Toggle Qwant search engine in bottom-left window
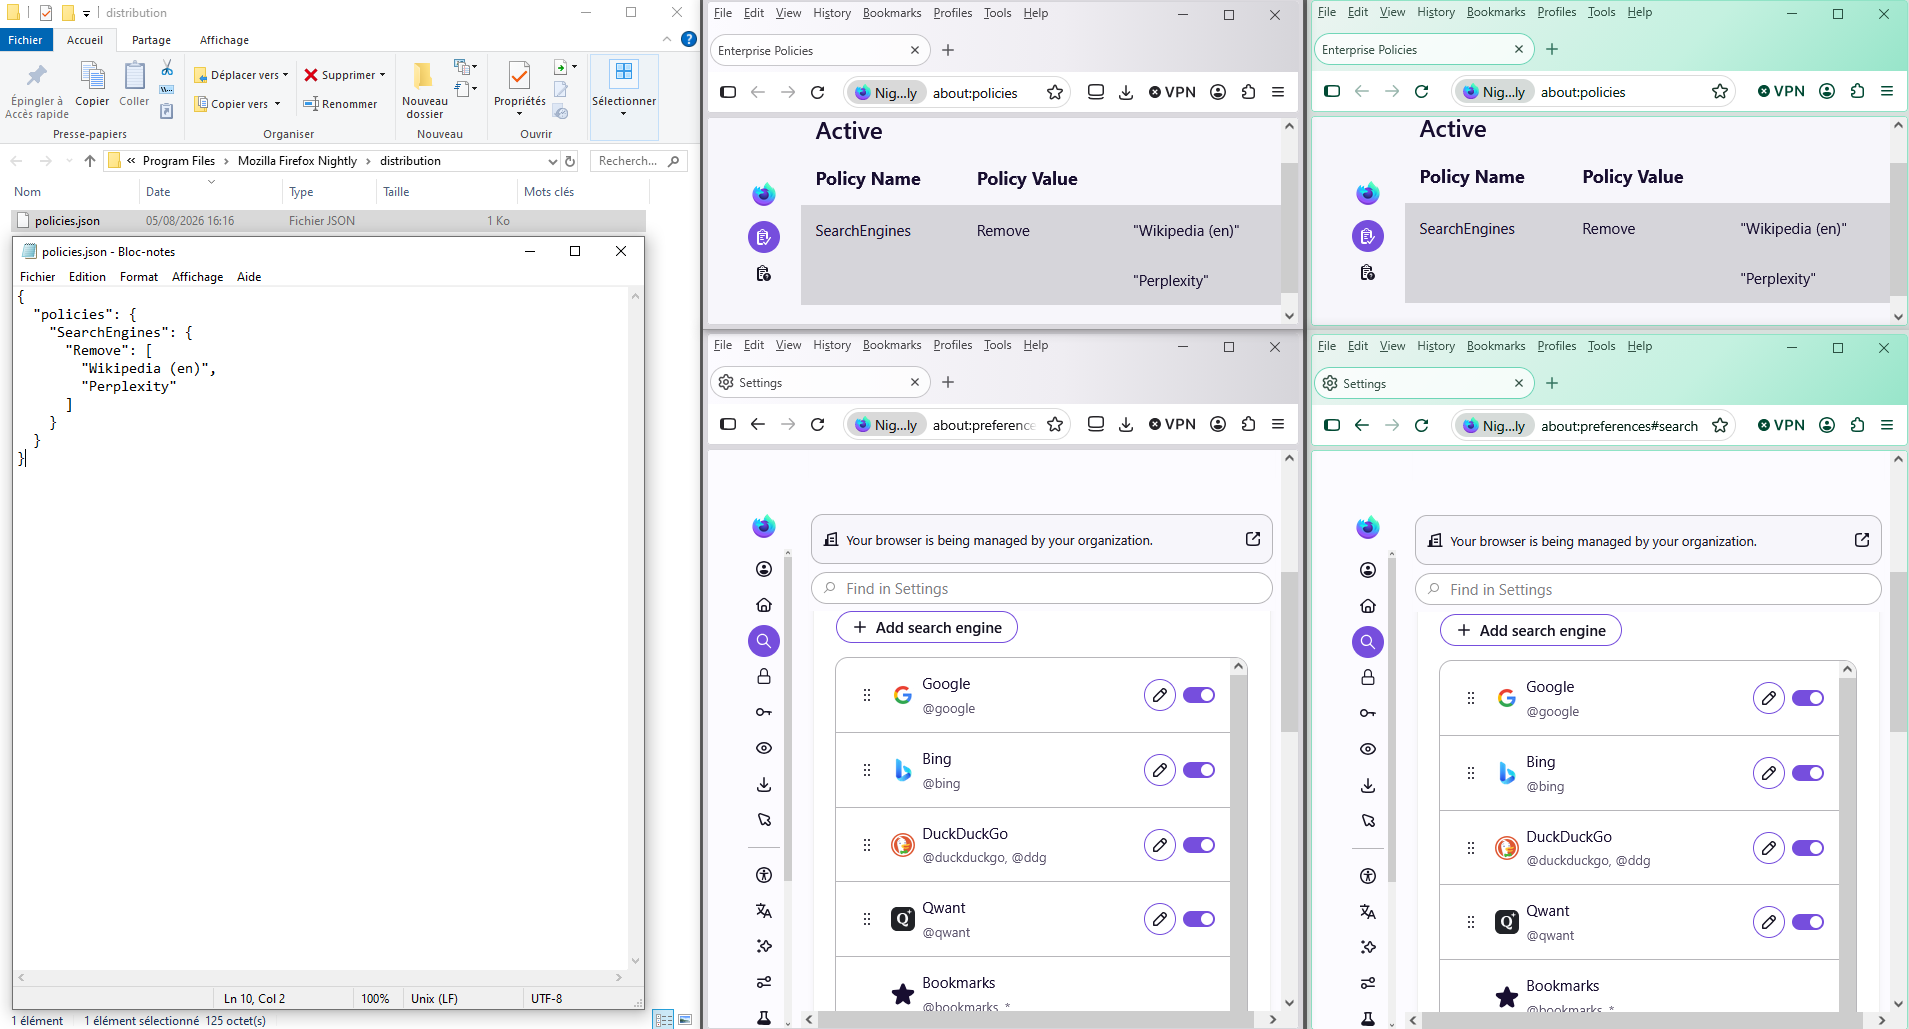Screen dimensions: 1909x1029 coord(1199,919)
